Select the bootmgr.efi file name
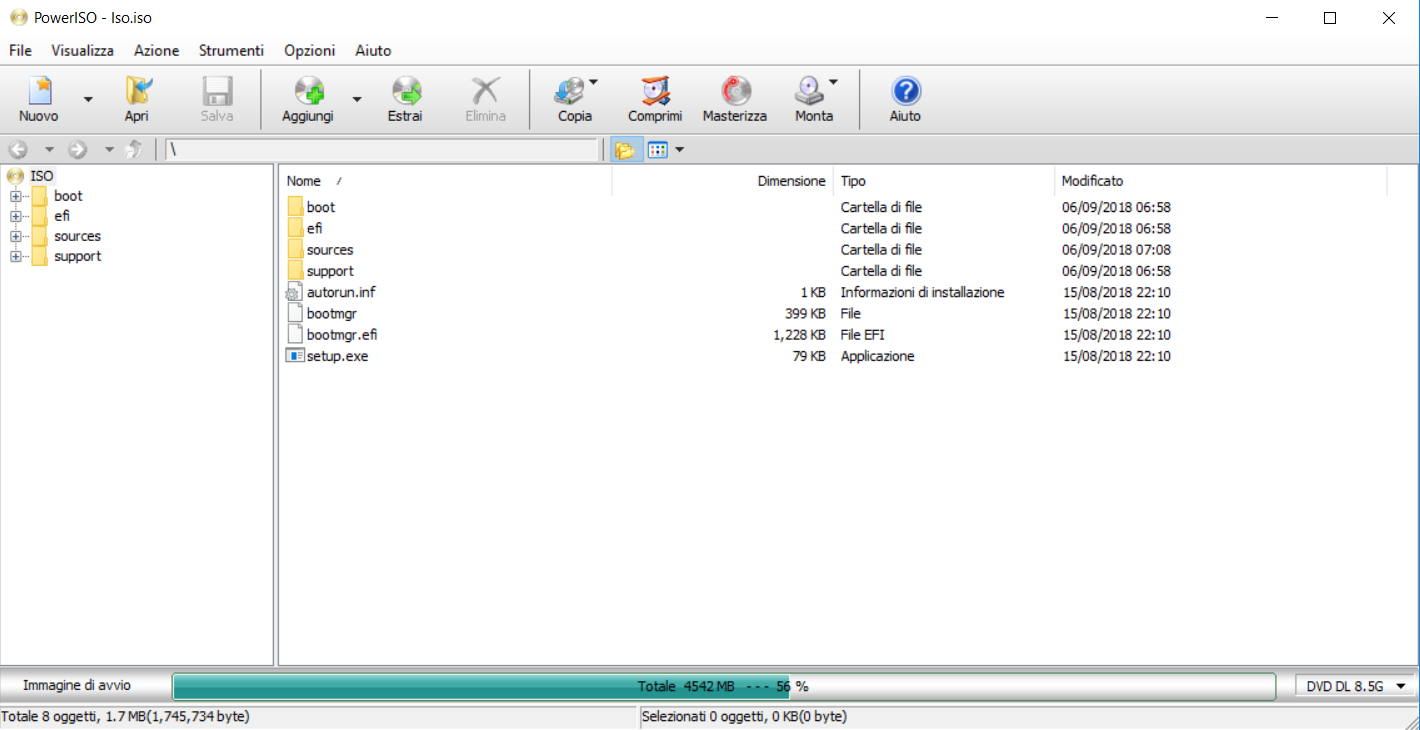The image size is (1420, 730). pos(342,335)
